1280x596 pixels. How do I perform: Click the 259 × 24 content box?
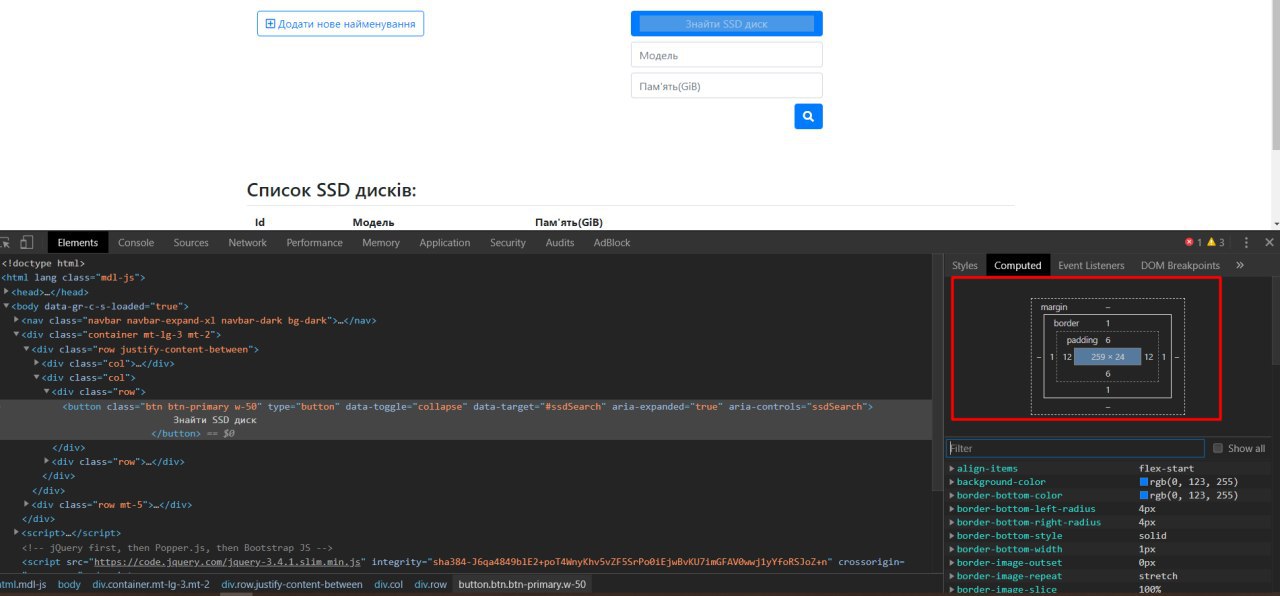pos(1108,357)
